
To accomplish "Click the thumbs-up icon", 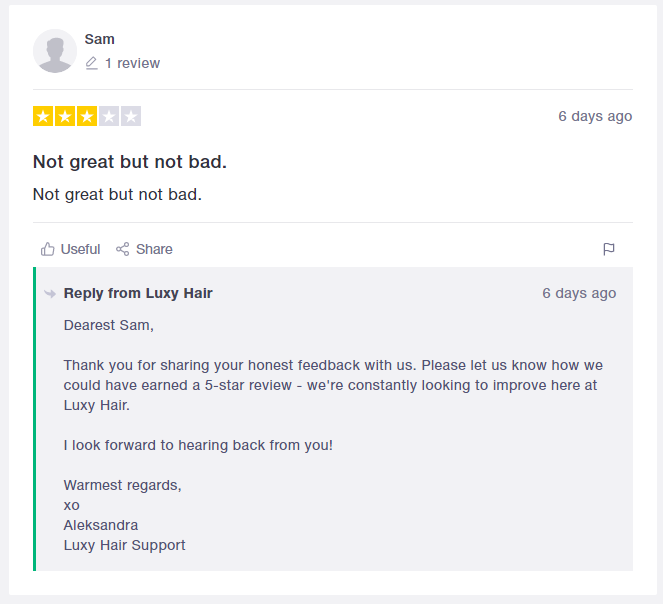I will tap(47, 249).
